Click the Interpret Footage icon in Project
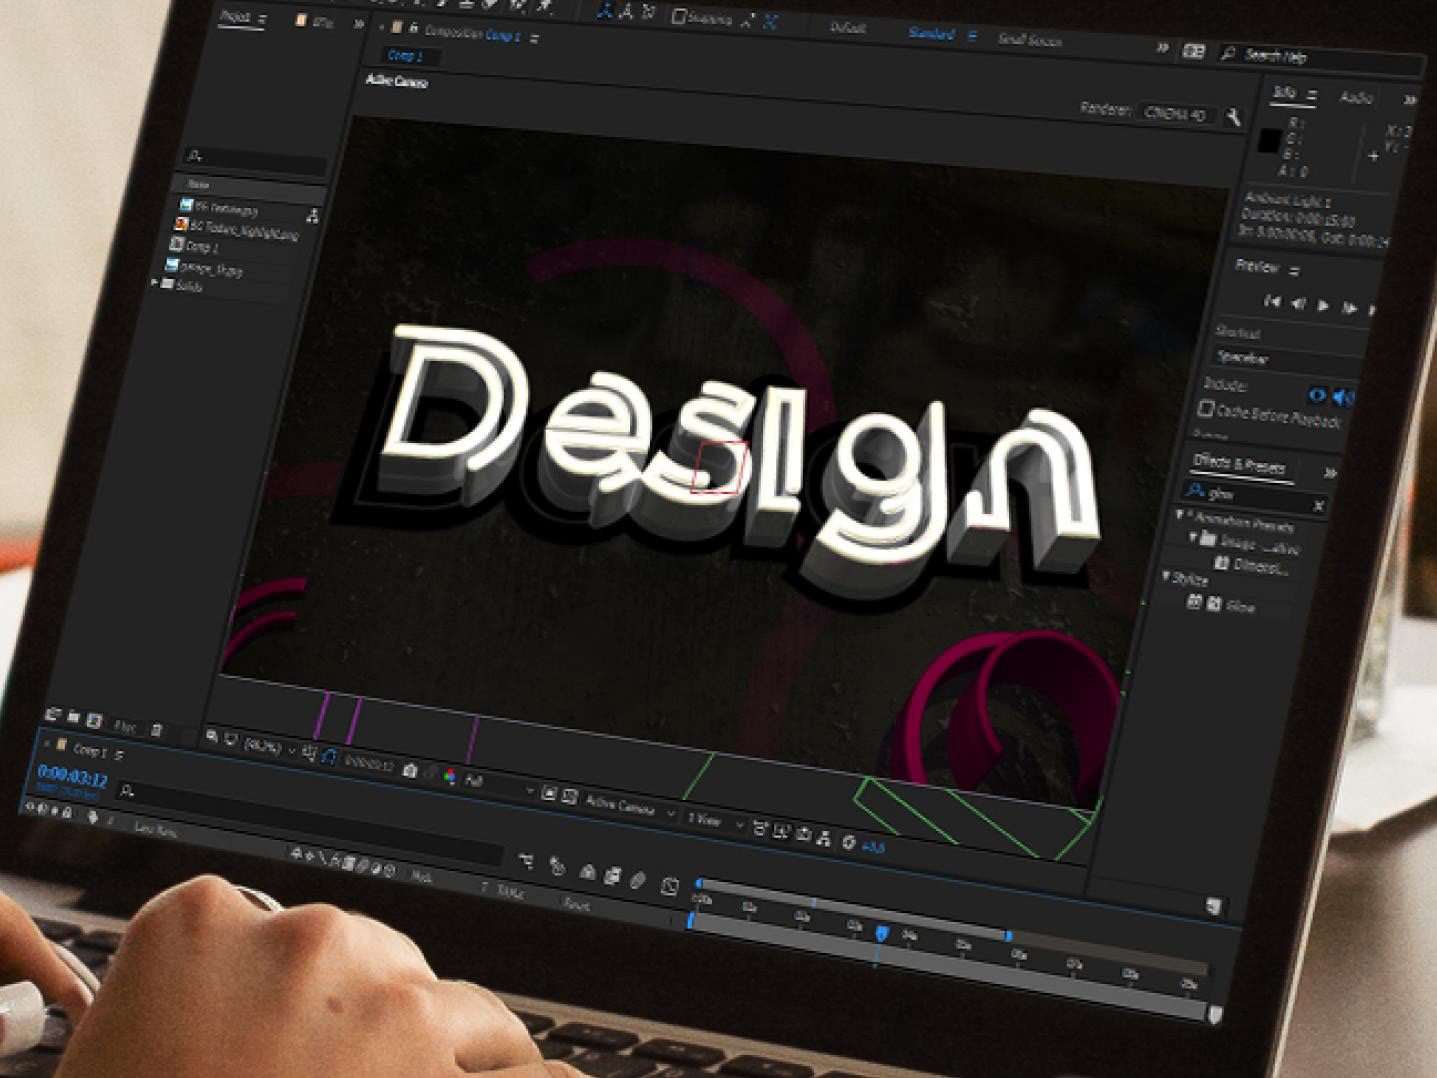 [x=53, y=715]
